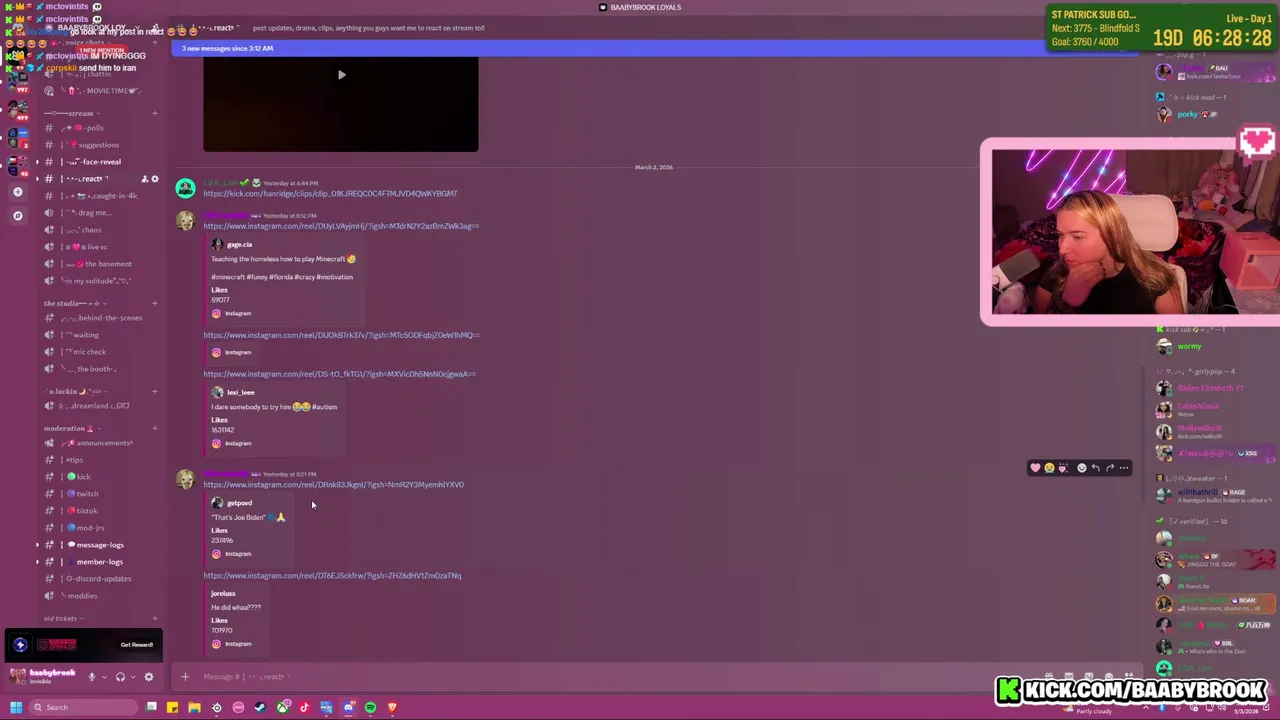Create a channel in the old tickets category

click(154, 618)
